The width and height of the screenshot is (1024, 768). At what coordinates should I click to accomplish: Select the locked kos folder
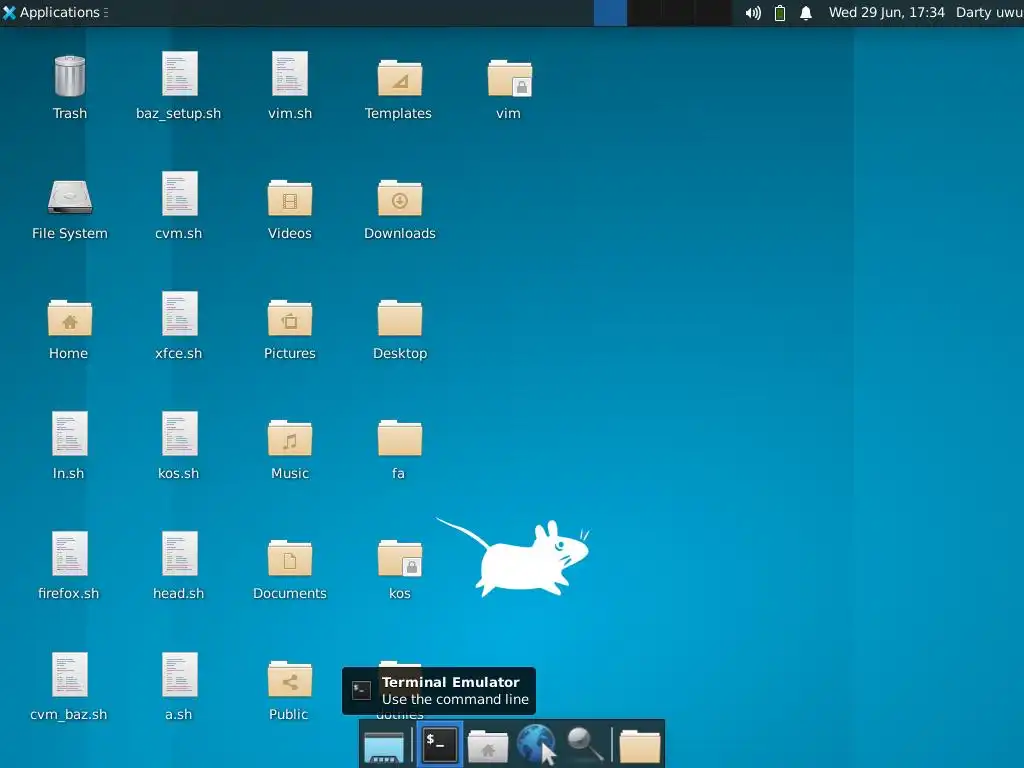[x=400, y=558]
